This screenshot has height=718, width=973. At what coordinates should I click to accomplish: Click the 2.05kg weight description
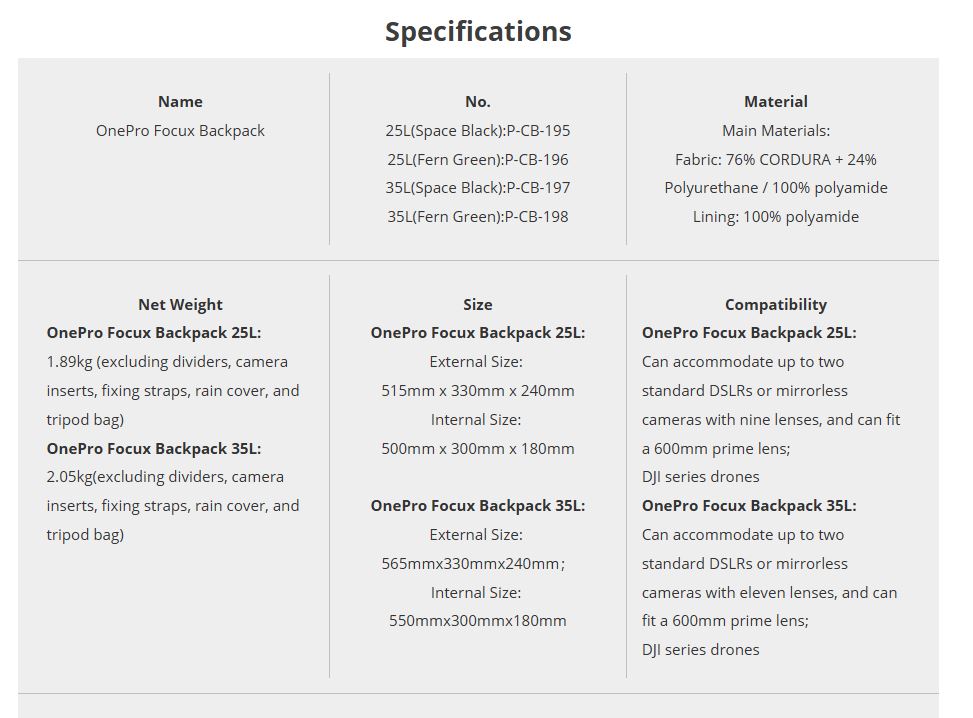(173, 505)
